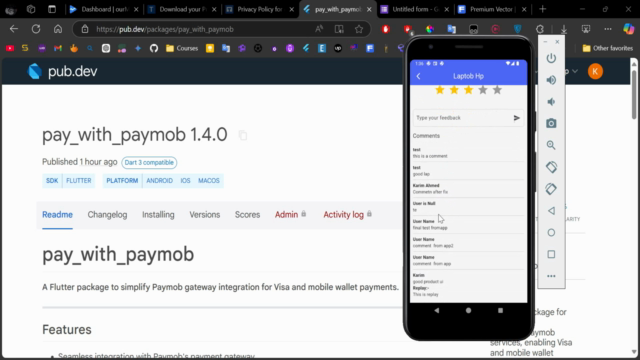This screenshot has height=360, width=640.
Task: Rotate emulator right icon
Action: tap(551, 189)
